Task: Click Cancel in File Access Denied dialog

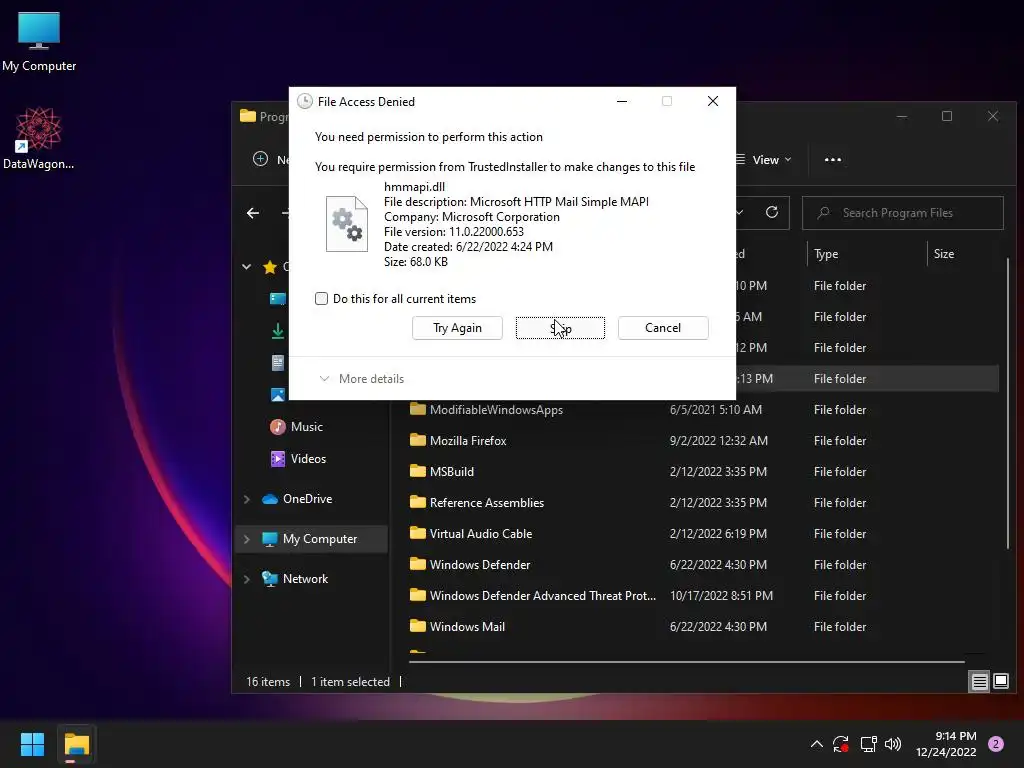Action: (663, 328)
